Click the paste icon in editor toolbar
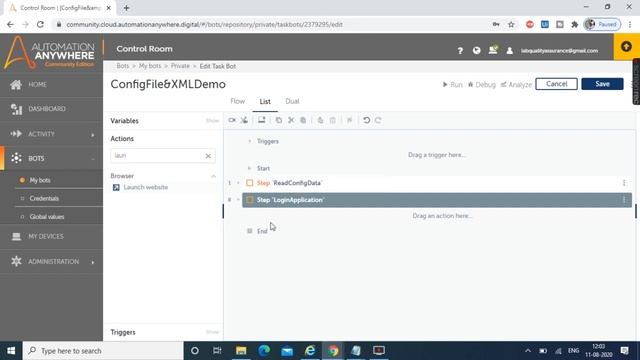The height and width of the screenshot is (360, 640). [x=303, y=120]
